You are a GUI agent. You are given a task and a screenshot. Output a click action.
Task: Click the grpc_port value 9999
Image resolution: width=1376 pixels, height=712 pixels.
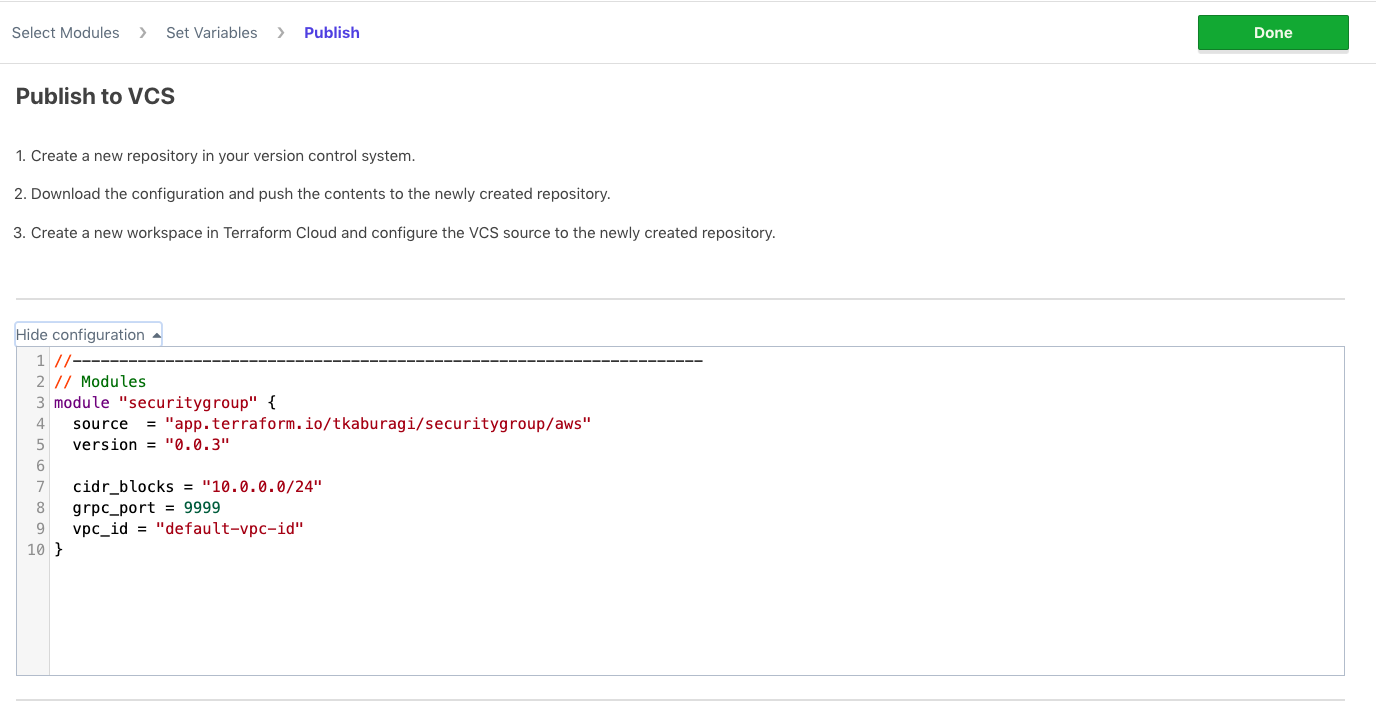(202, 508)
